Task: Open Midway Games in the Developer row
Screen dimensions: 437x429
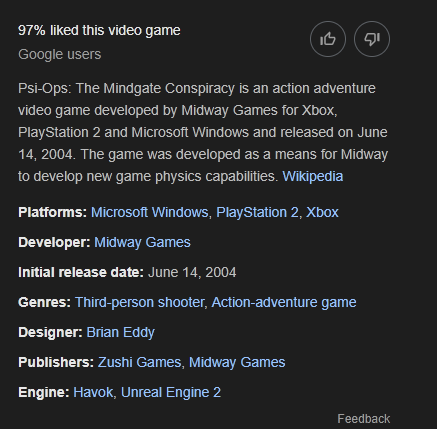Action: point(142,242)
